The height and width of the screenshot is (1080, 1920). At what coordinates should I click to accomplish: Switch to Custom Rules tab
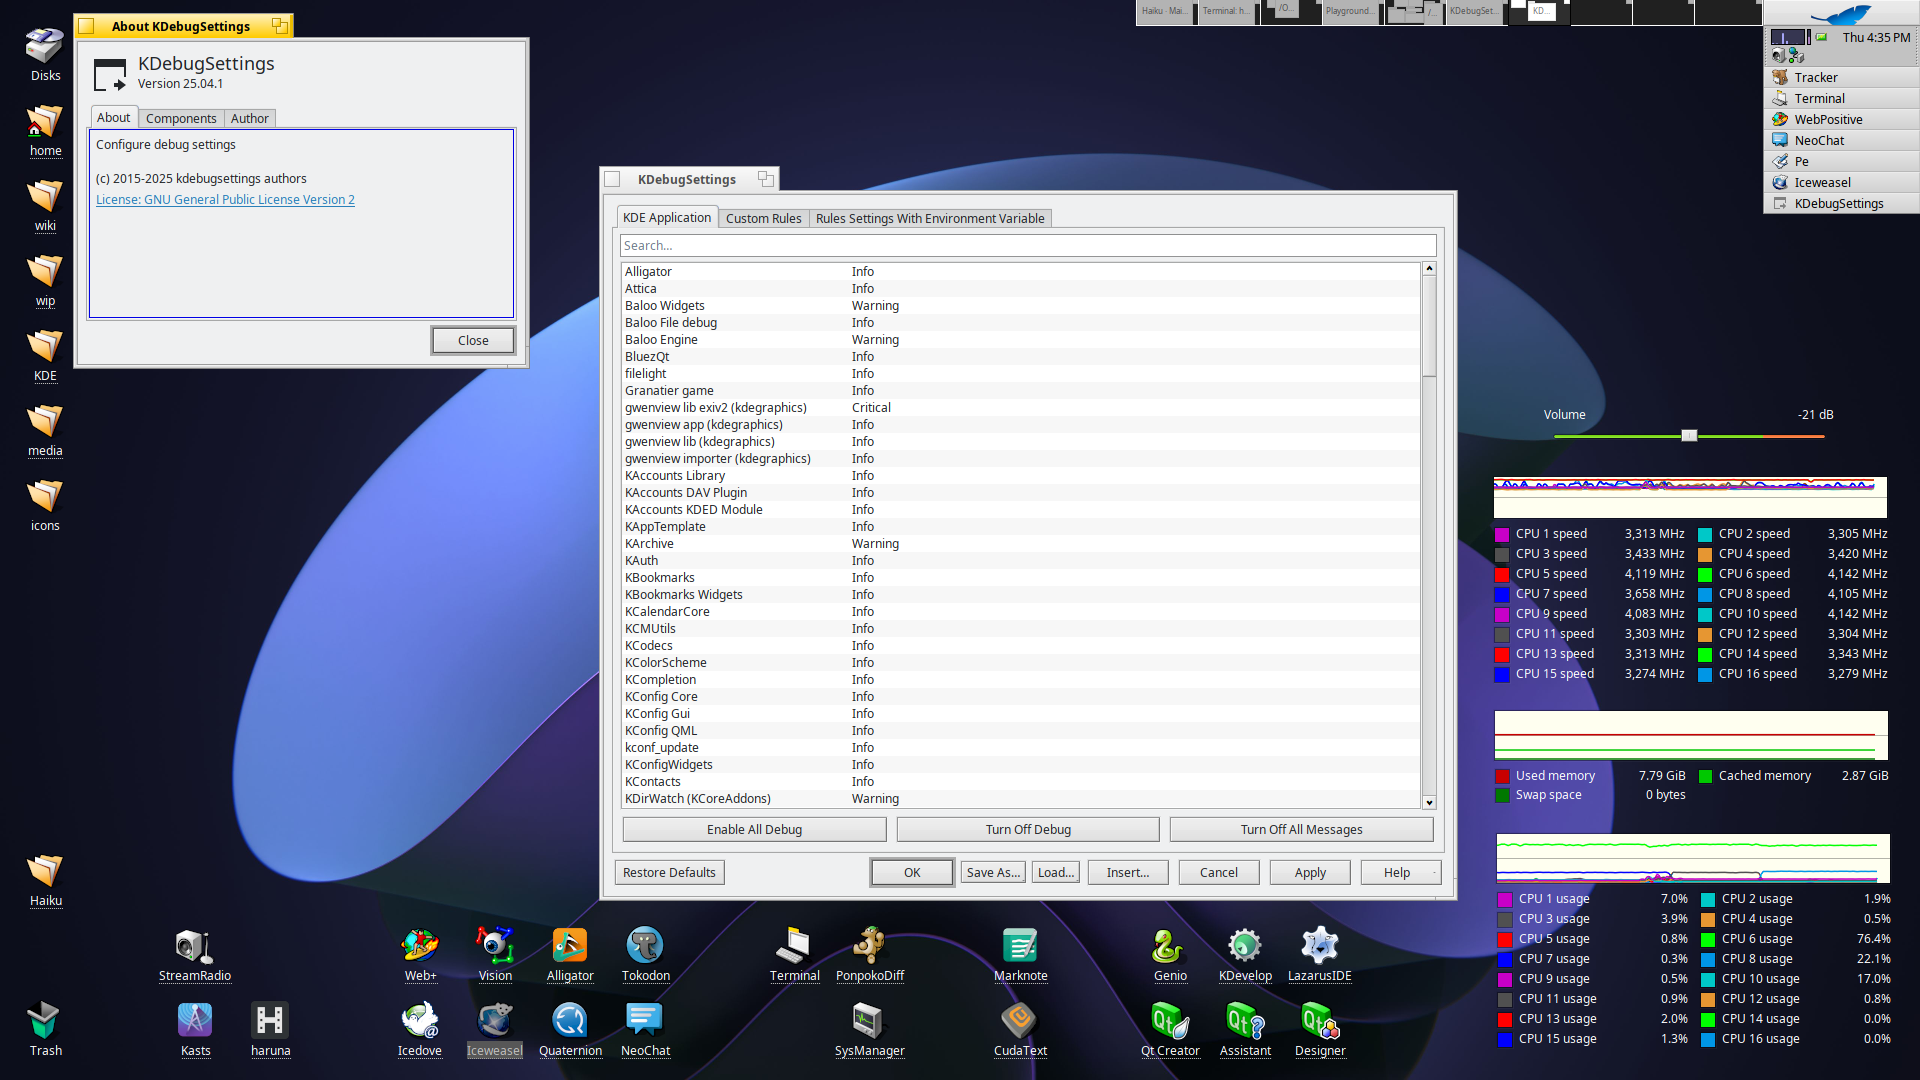pos(763,218)
